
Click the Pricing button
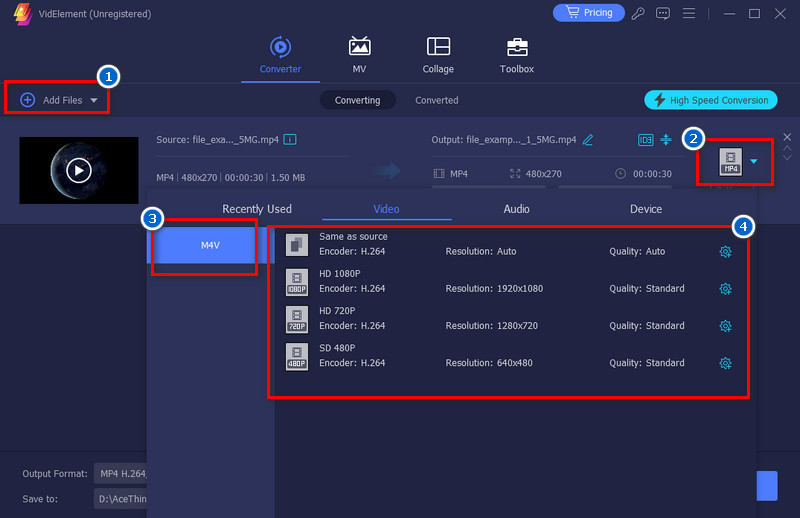(x=588, y=13)
